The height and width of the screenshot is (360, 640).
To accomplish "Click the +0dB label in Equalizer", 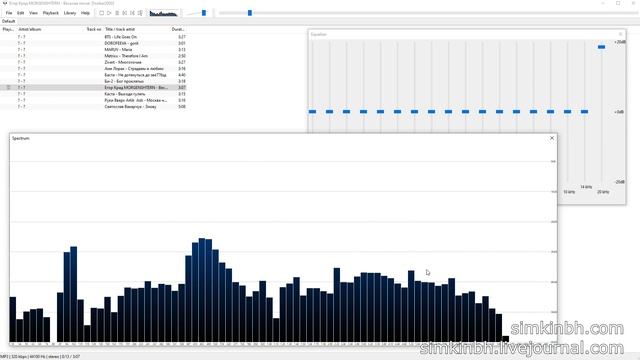I will pos(619,111).
